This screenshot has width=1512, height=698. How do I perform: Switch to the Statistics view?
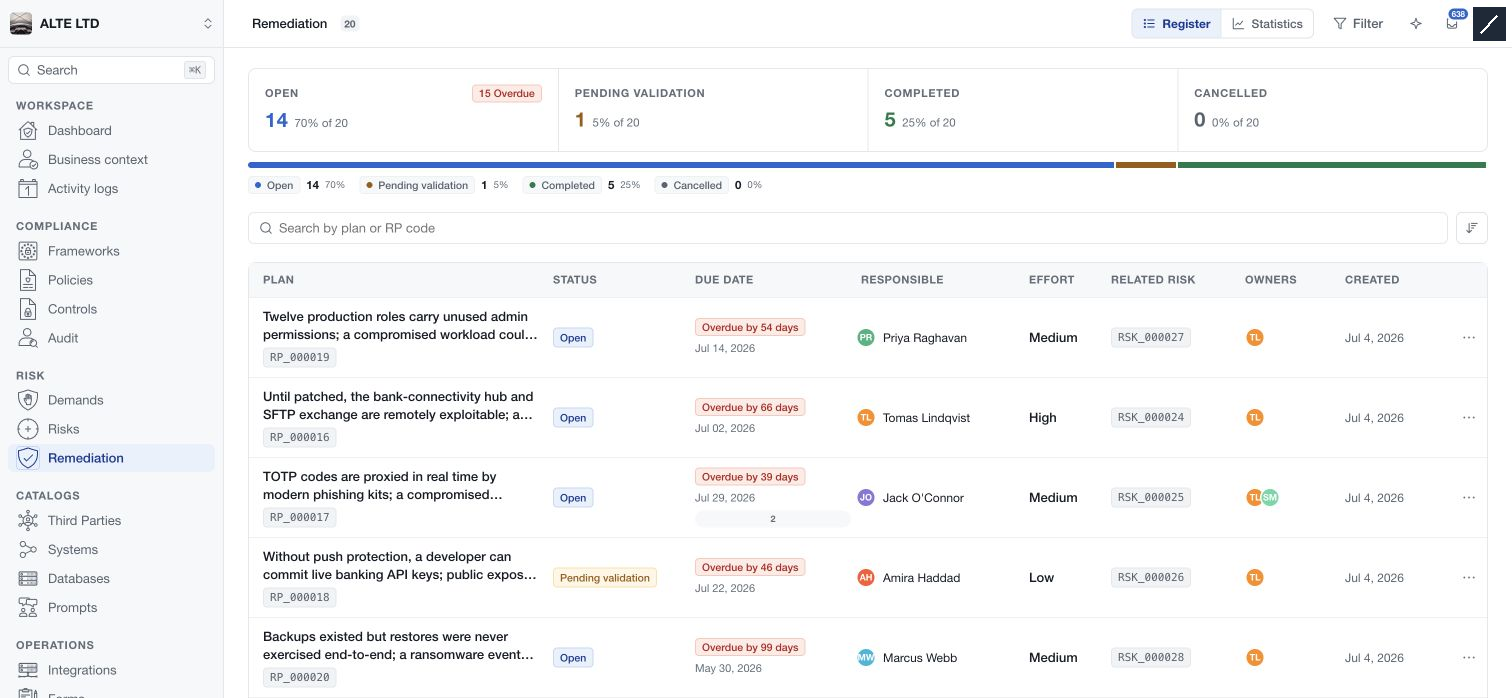pos(1267,24)
